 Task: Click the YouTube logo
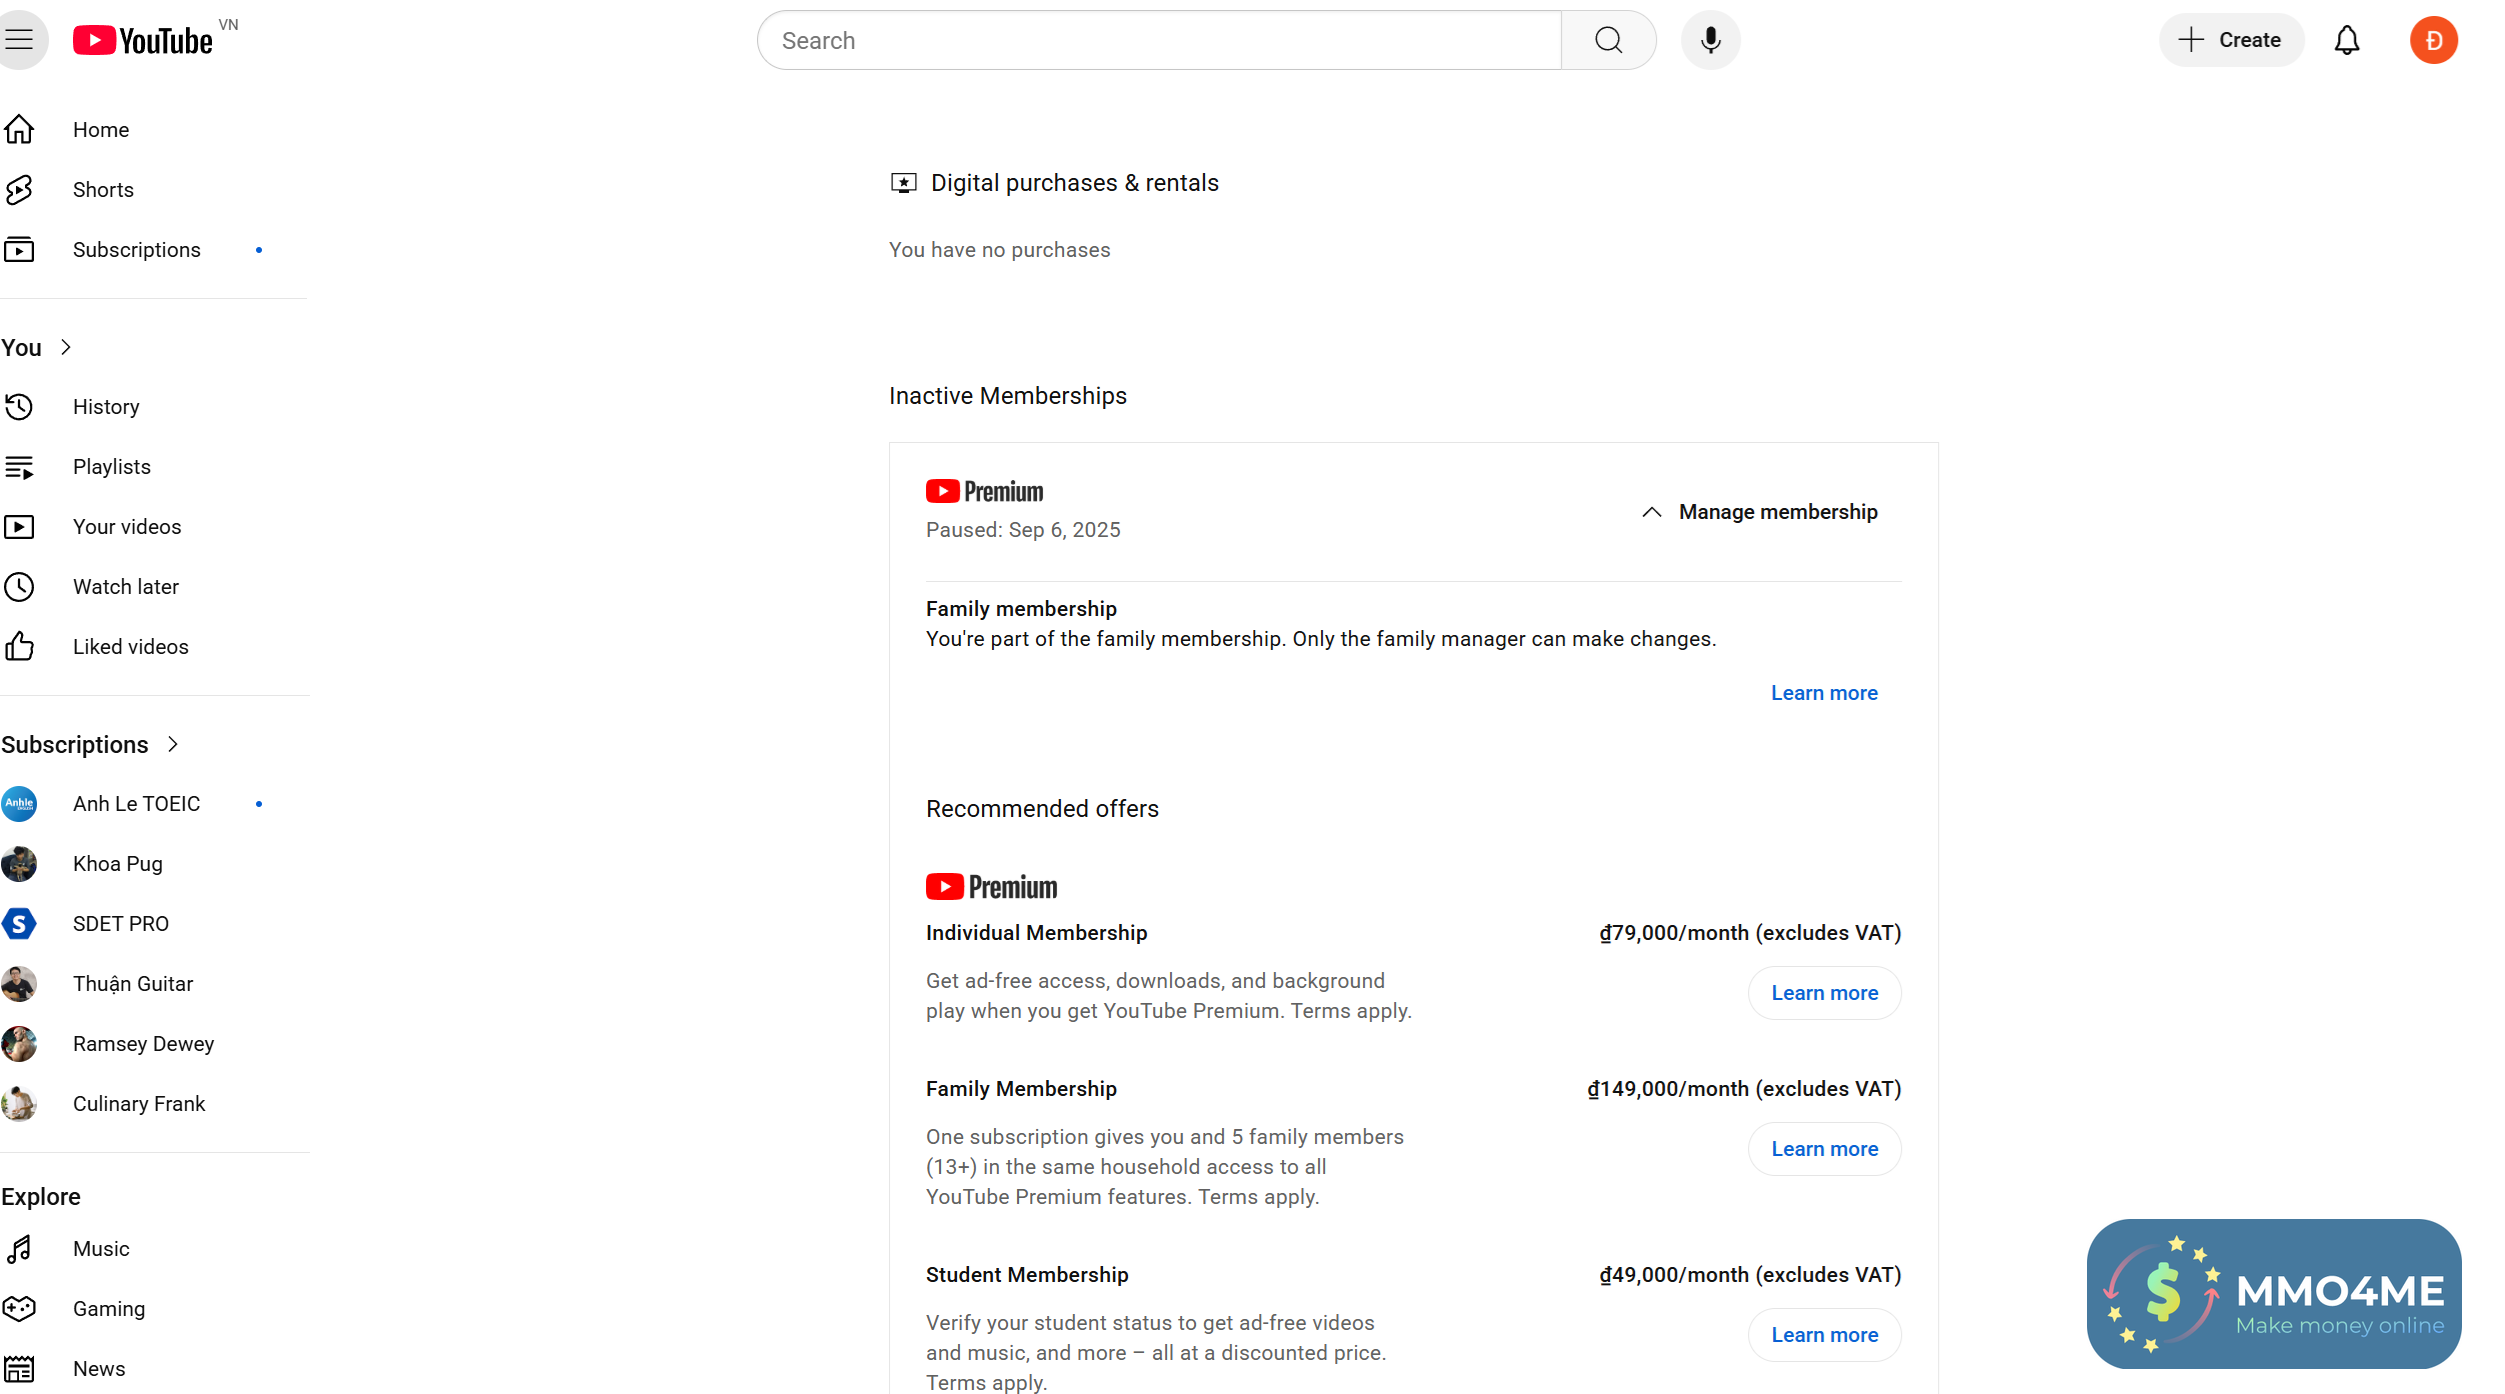[143, 40]
